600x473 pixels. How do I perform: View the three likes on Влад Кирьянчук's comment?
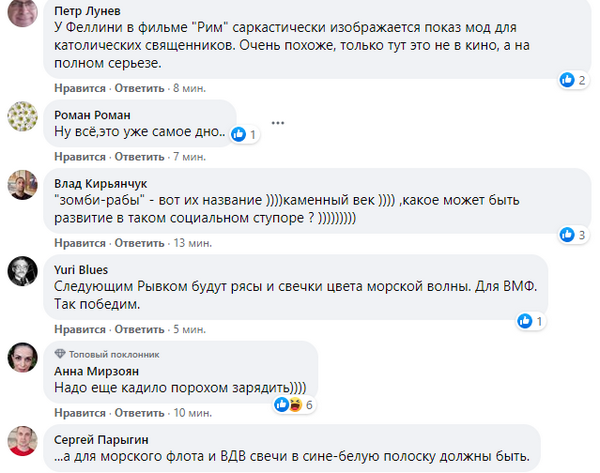[x=572, y=235]
